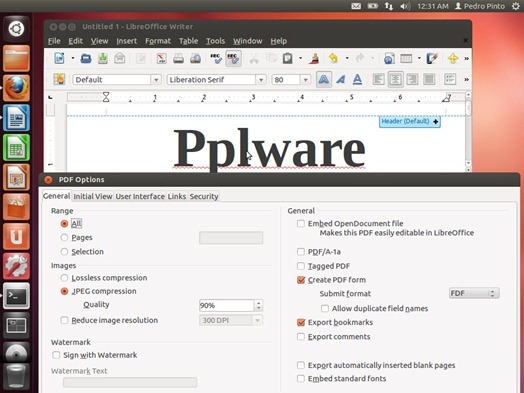Show Draw Functions icon
The image size is (524, 393).
coord(432,58)
